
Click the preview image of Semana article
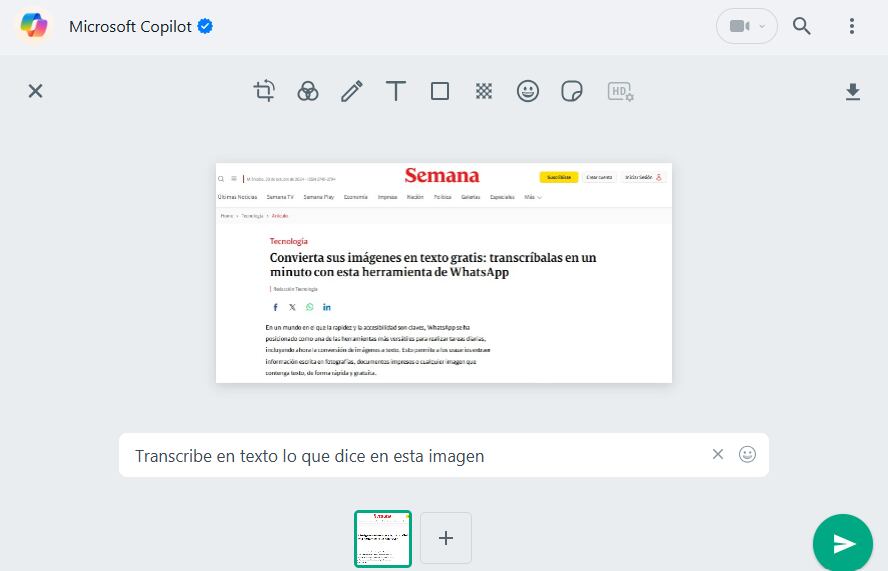click(444, 273)
